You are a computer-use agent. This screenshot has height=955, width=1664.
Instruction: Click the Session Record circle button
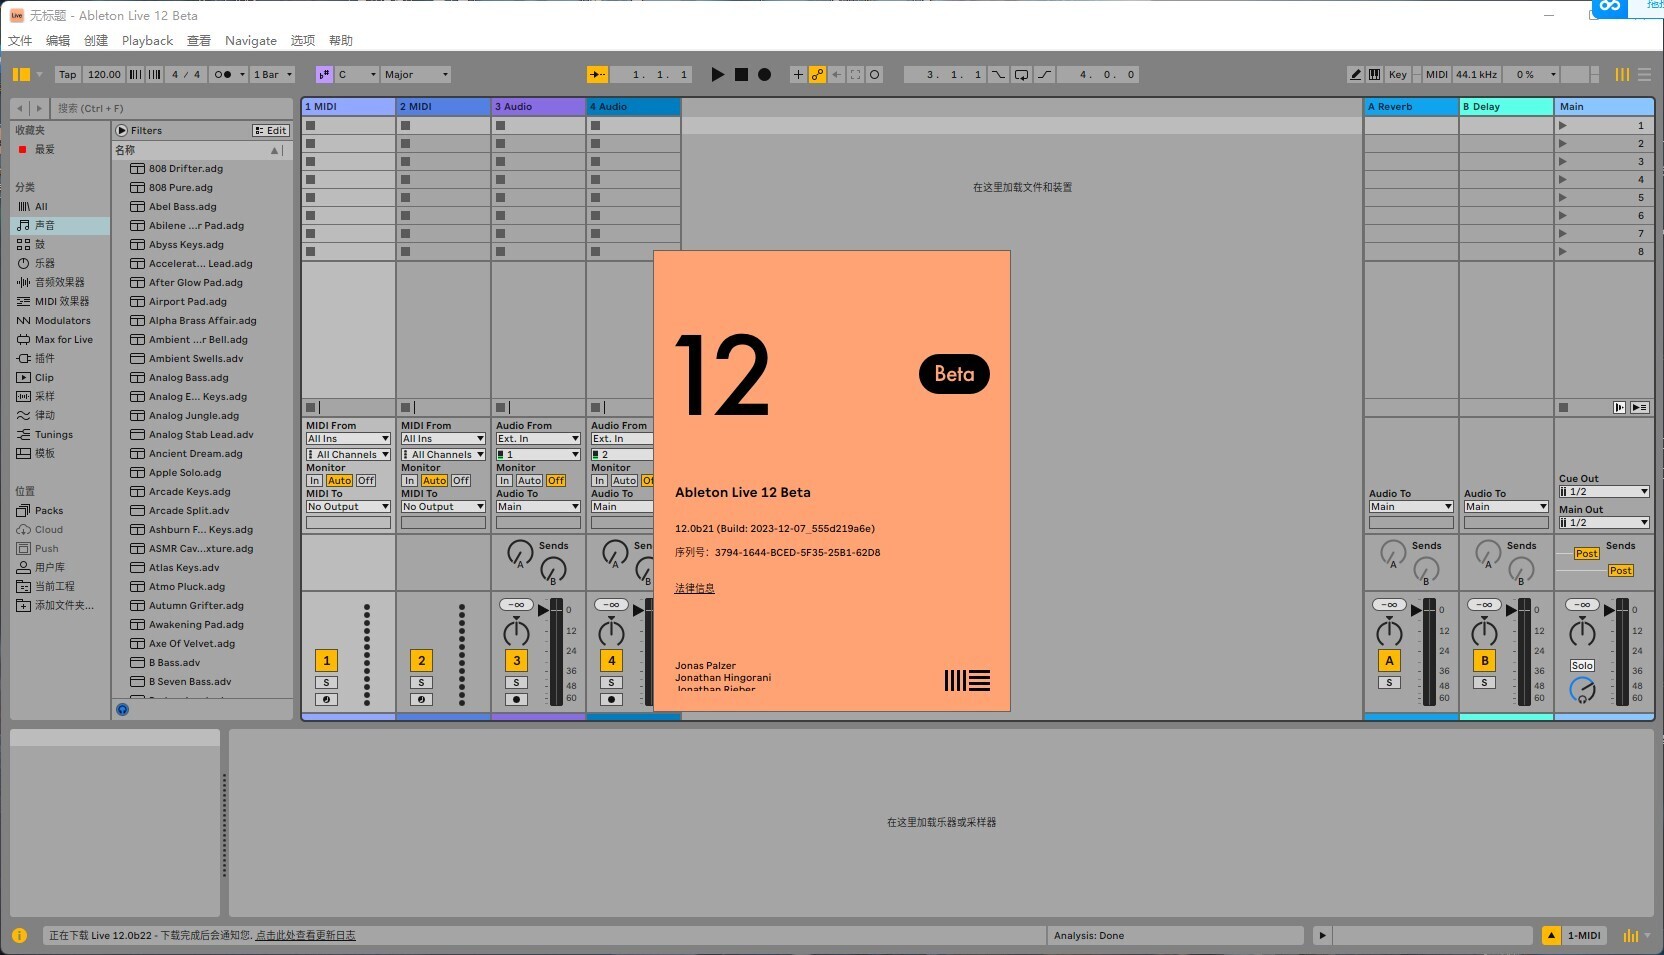point(874,74)
